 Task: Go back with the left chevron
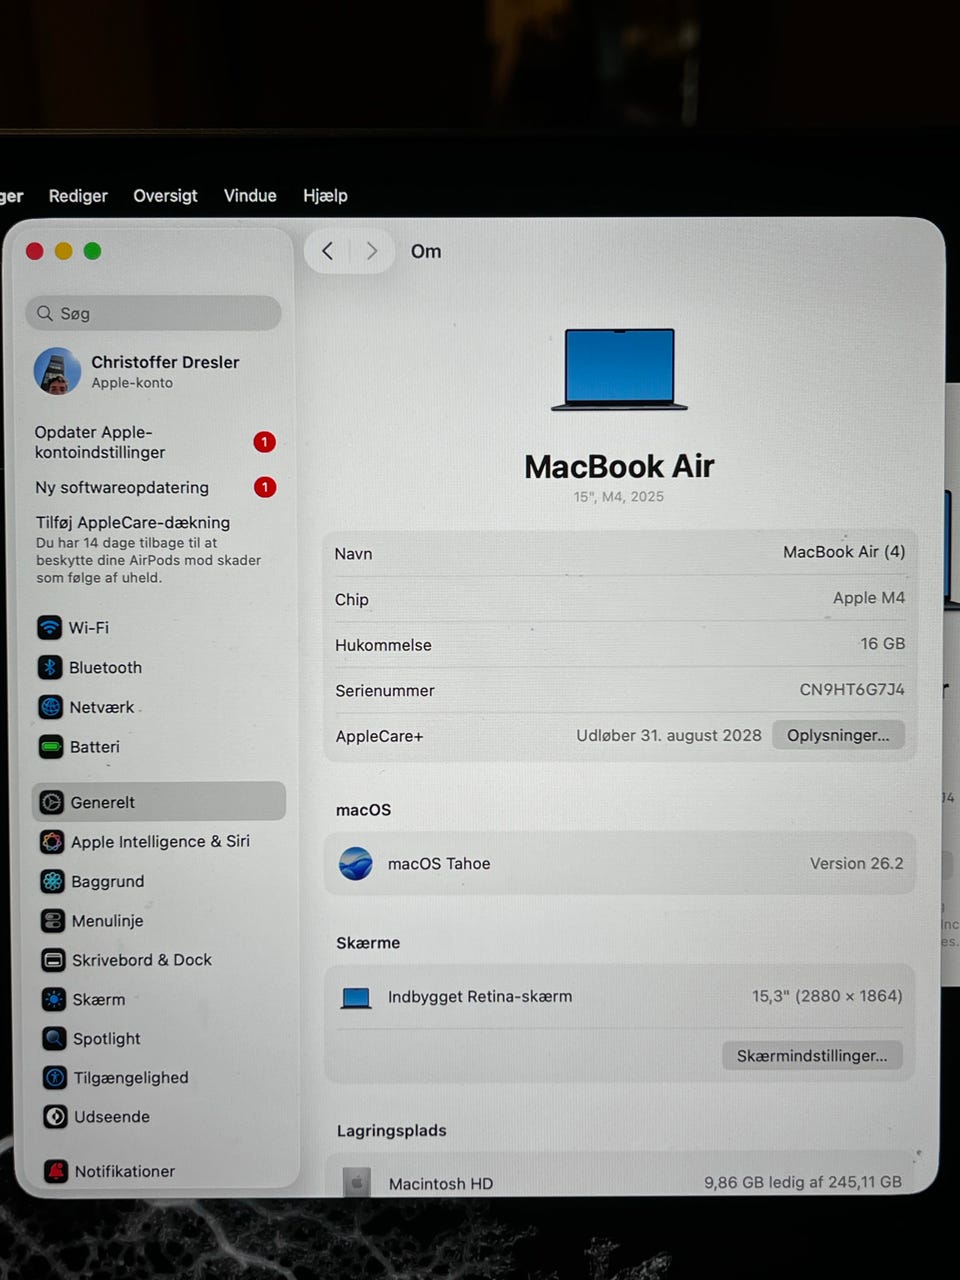click(x=327, y=251)
